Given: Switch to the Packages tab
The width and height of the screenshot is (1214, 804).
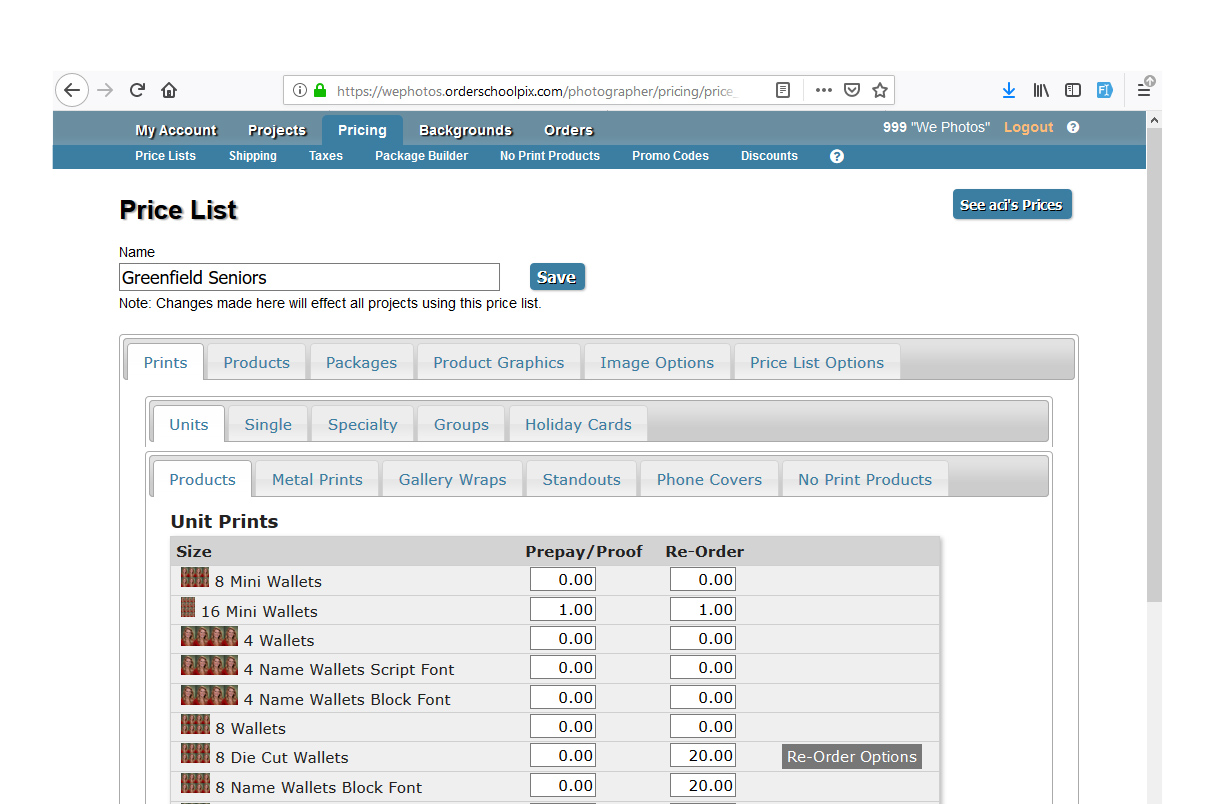Looking at the screenshot, I should pyautogui.click(x=361, y=363).
